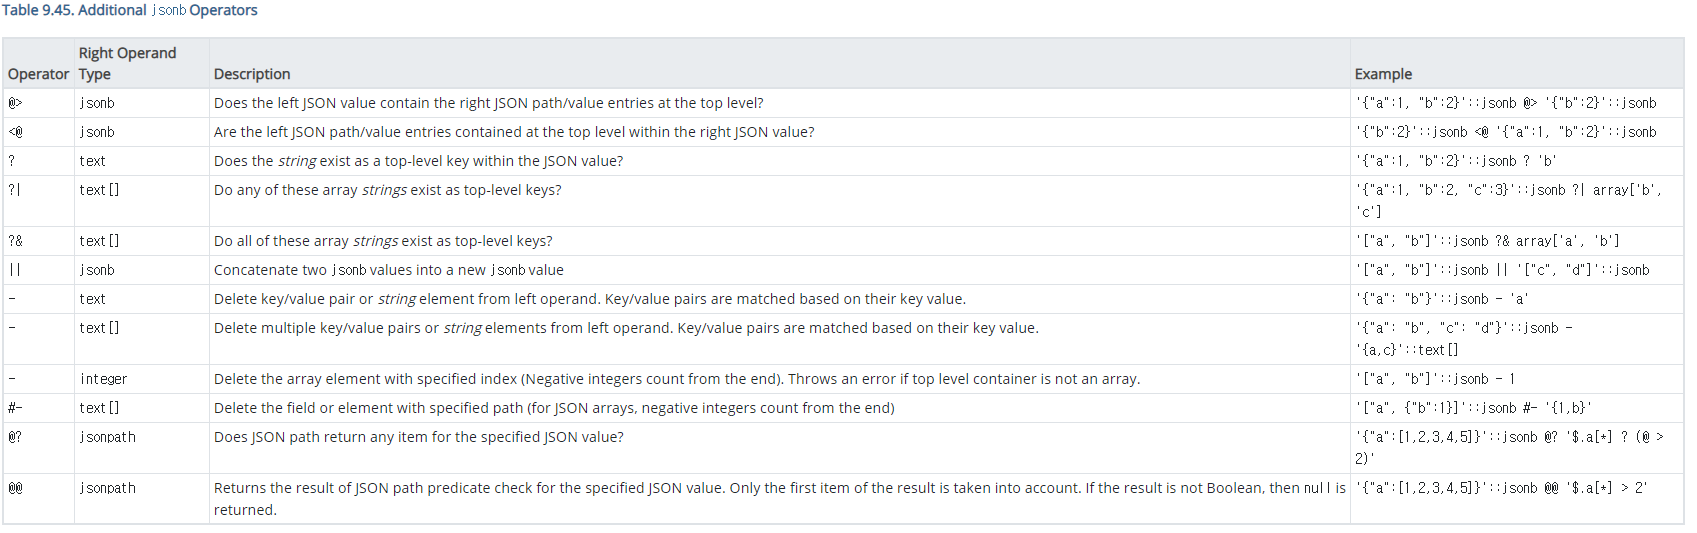Click the integer operand type cell
This screenshot has width=1697, height=533.
pos(103,379)
